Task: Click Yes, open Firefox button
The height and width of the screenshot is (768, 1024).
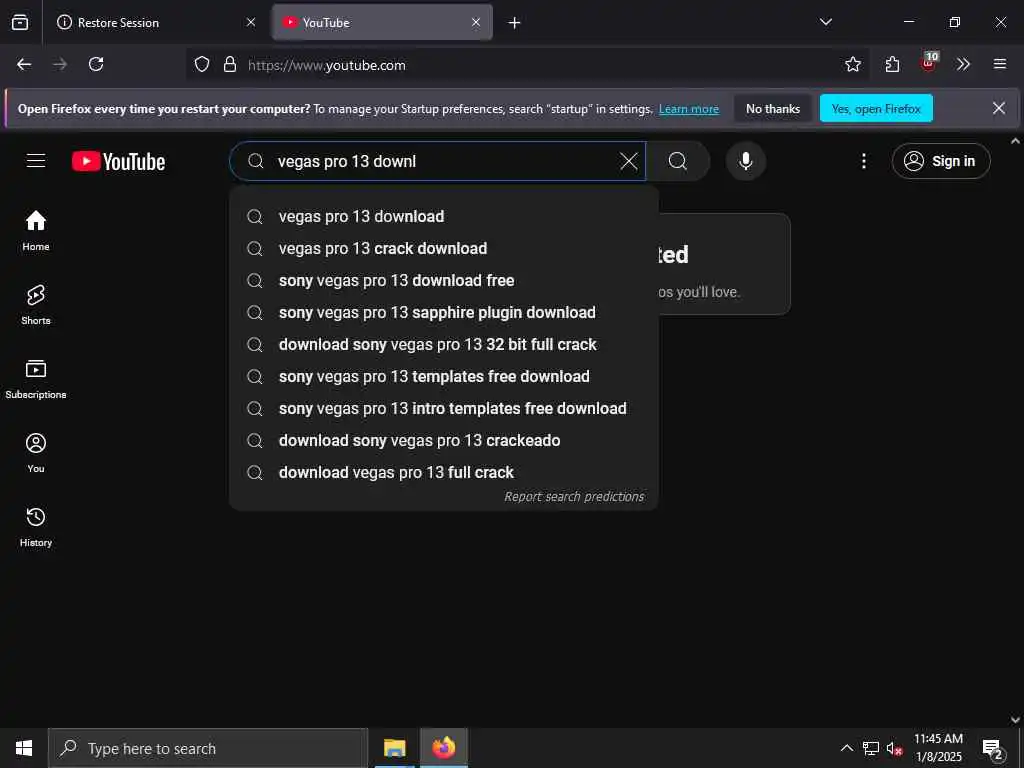Action: coord(876,108)
